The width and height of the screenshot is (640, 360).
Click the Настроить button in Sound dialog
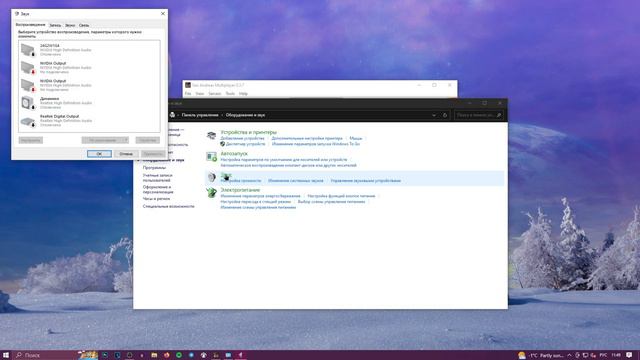tap(31, 140)
